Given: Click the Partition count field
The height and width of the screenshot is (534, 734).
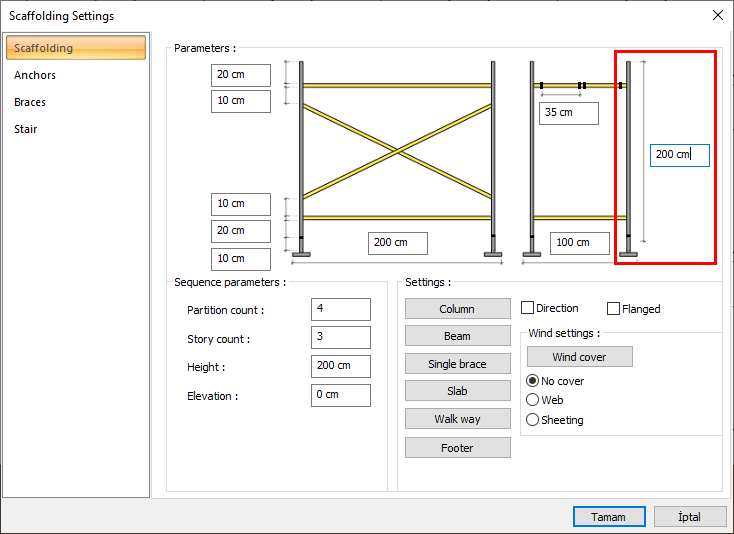Looking at the screenshot, I should 340,309.
